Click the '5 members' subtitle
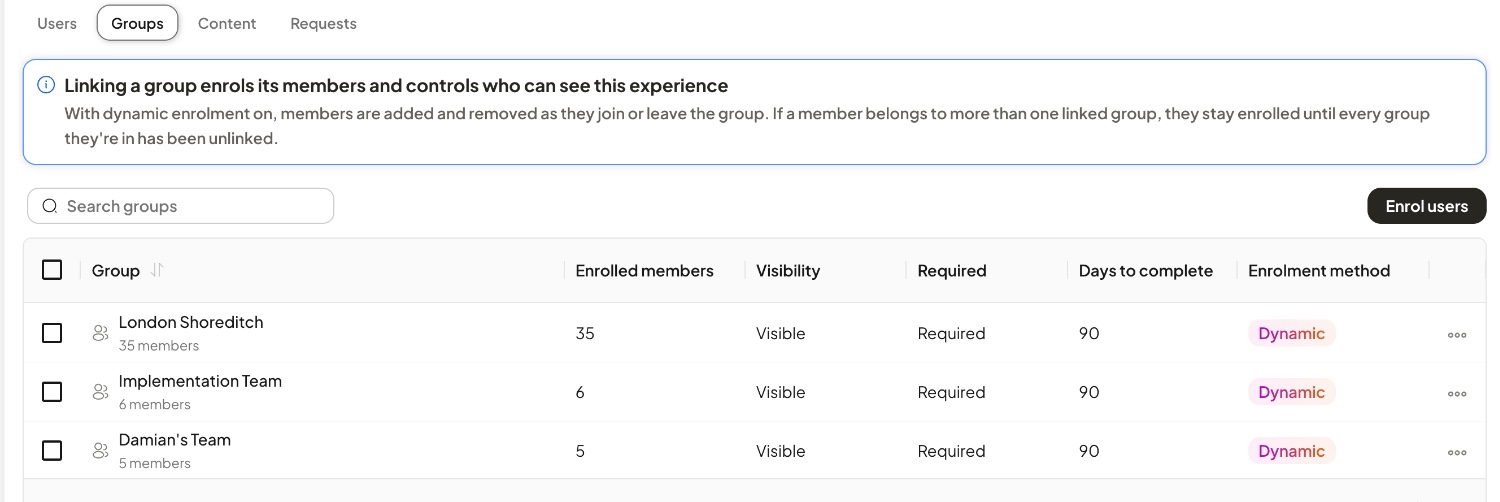 pyautogui.click(x=155, y=464)
